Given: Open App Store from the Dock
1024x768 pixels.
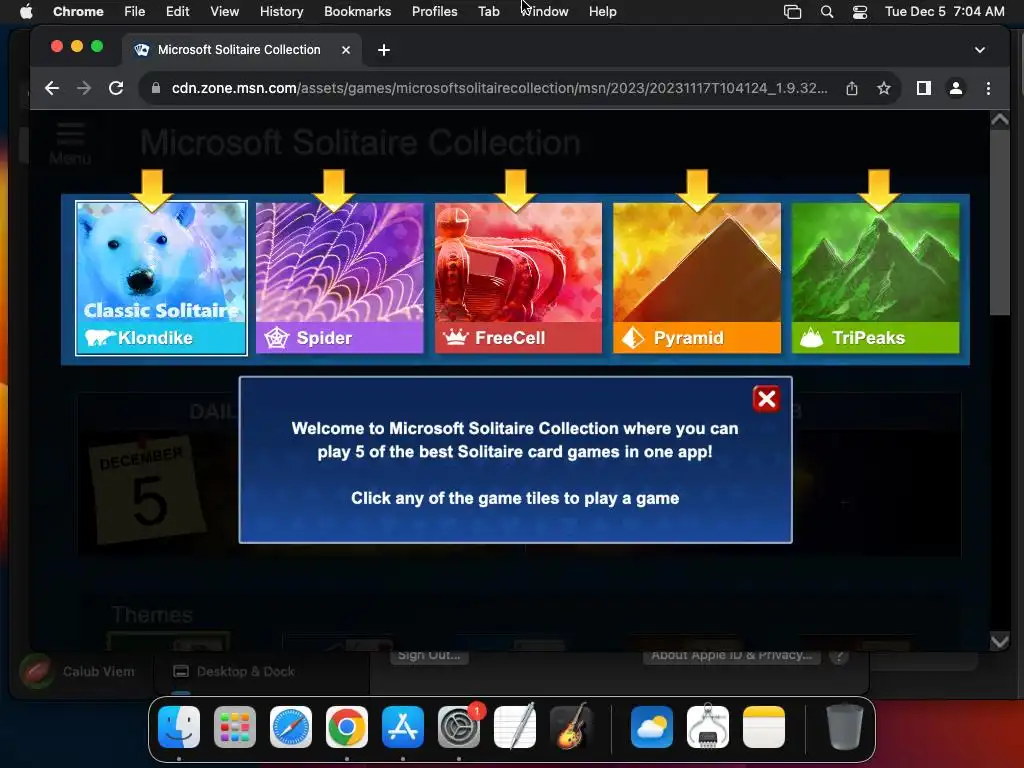Looking at the screenshot, I should [403, 726].
